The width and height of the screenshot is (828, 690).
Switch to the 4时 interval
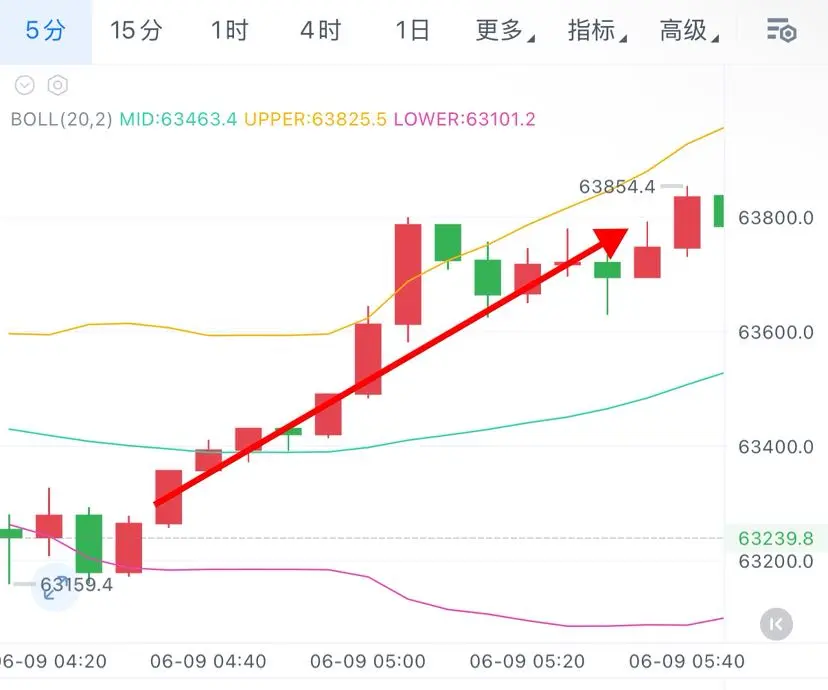(321, 31)
